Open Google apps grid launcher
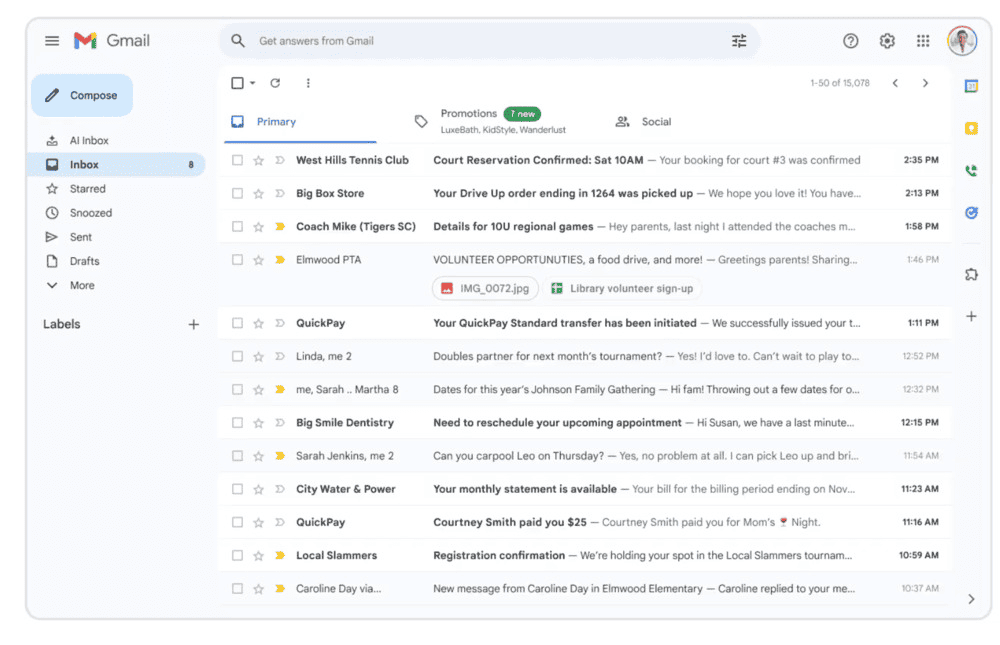The height and width of the screenshot is (645, 1000). [923, 41]
